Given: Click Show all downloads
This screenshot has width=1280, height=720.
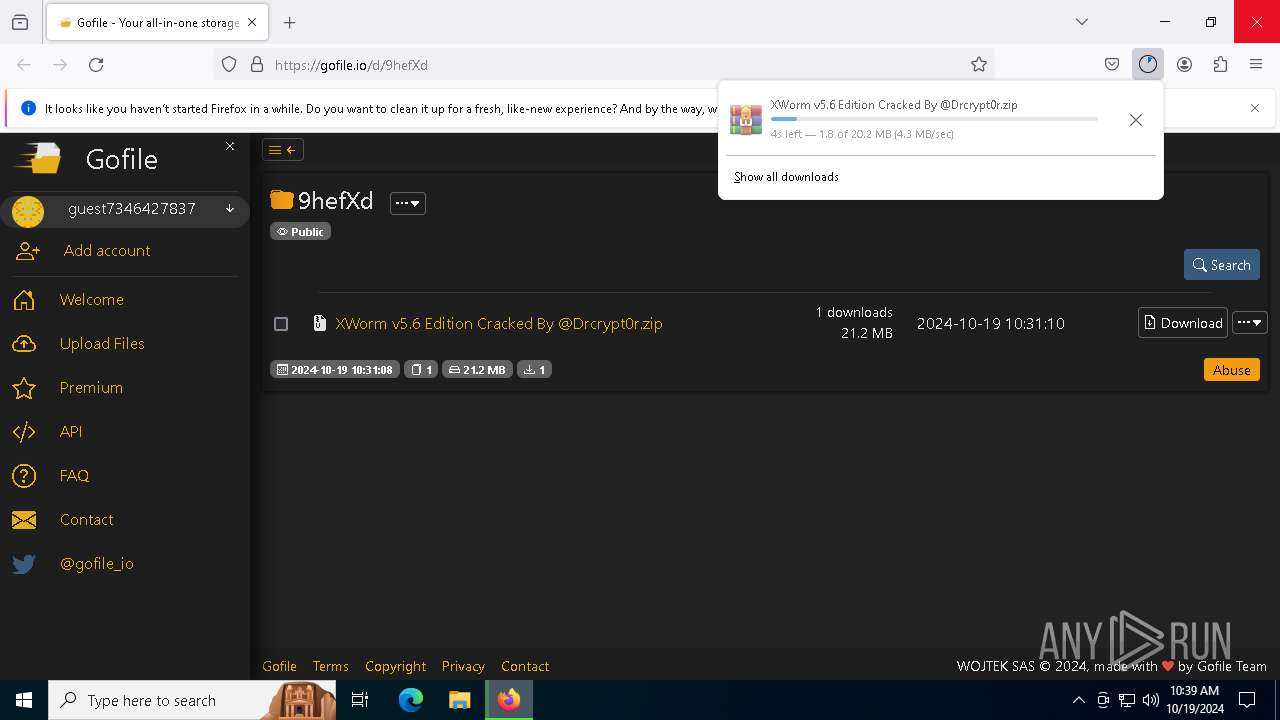Looking at the screenshot, I should click(x=786, y=177).
